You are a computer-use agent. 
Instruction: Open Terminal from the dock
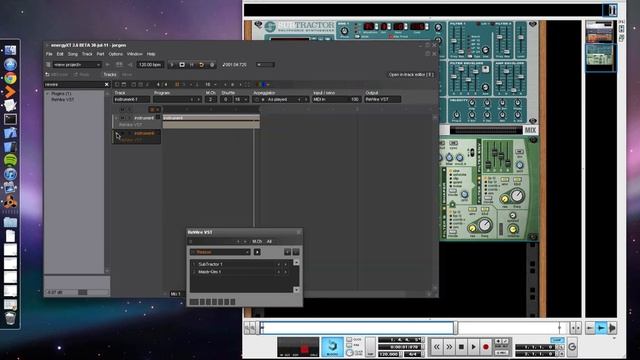[10, 119]
